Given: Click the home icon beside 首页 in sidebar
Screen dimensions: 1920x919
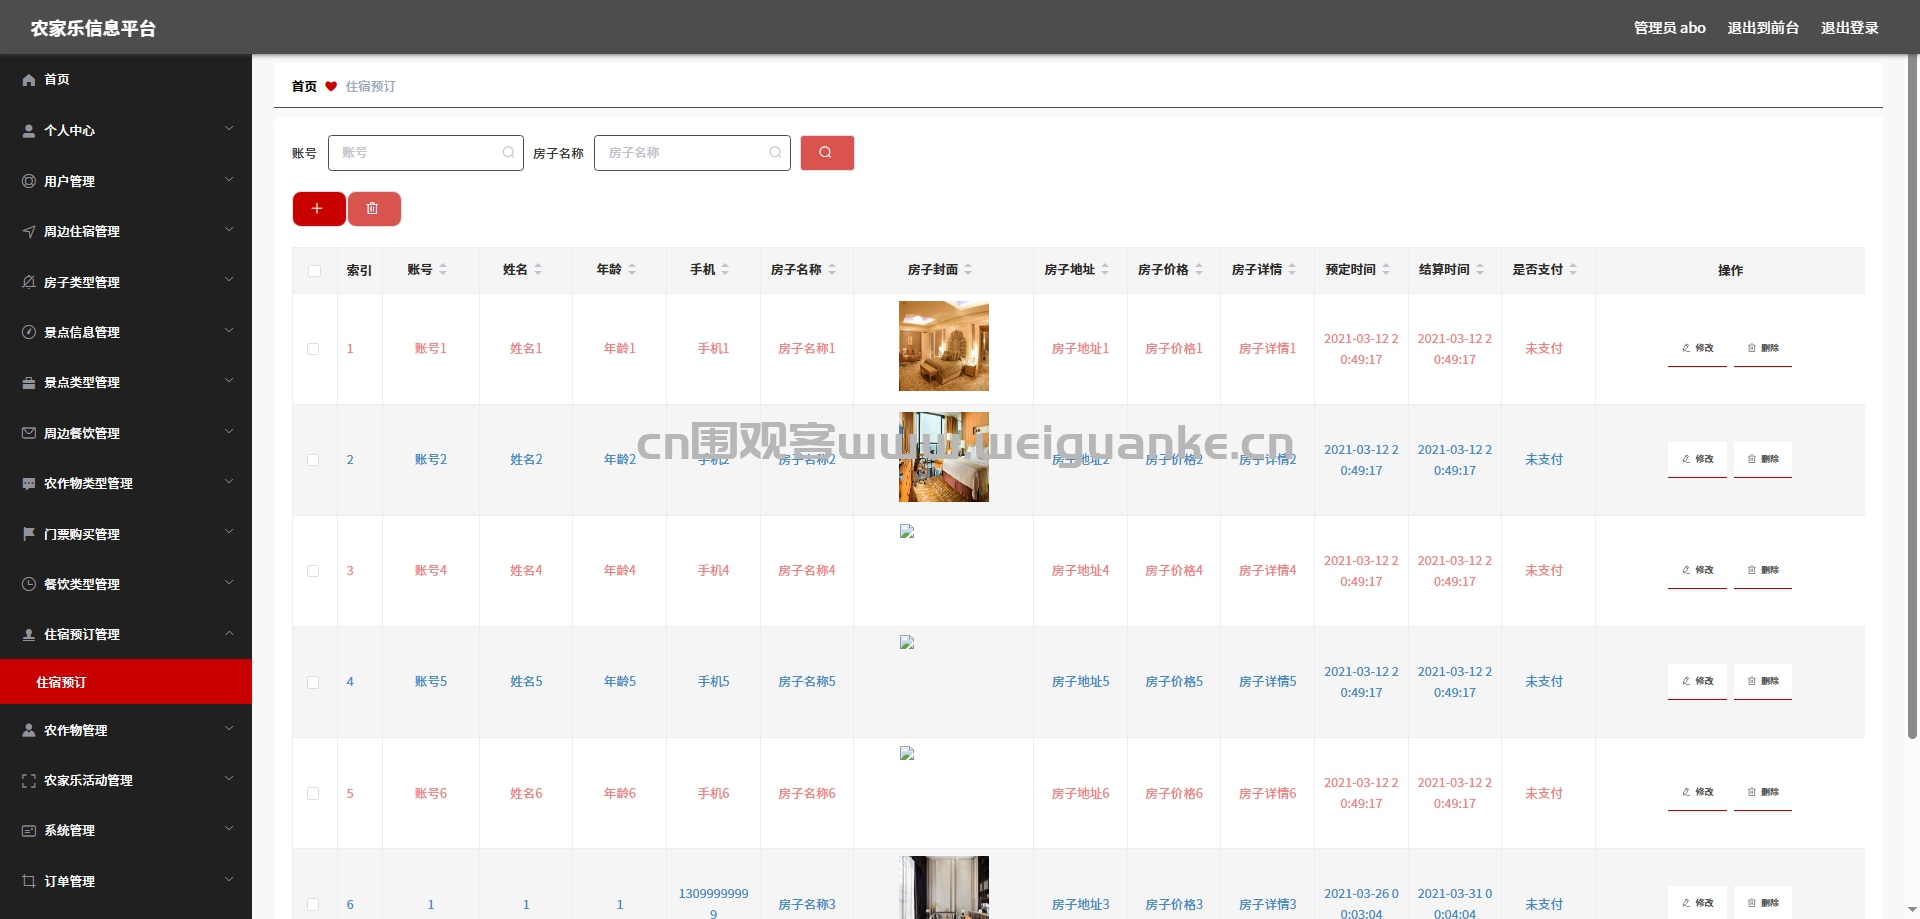Looking at the screenshot, I should coord(29,80).
